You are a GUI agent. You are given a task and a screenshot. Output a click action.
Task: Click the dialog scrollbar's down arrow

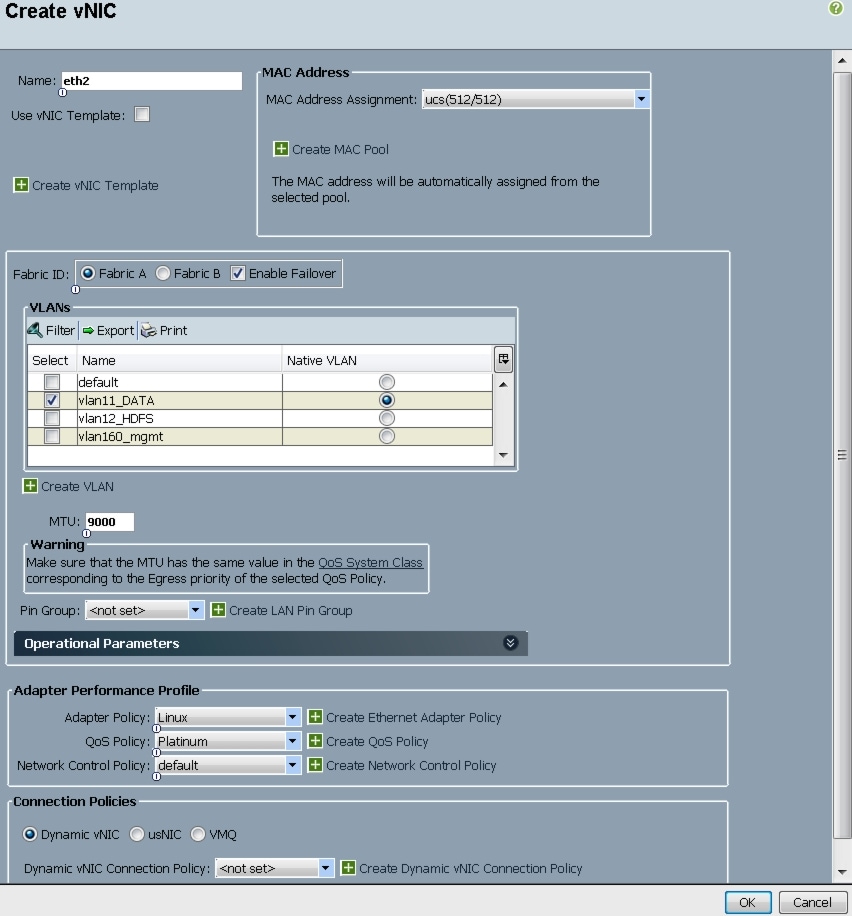(841, 872)
